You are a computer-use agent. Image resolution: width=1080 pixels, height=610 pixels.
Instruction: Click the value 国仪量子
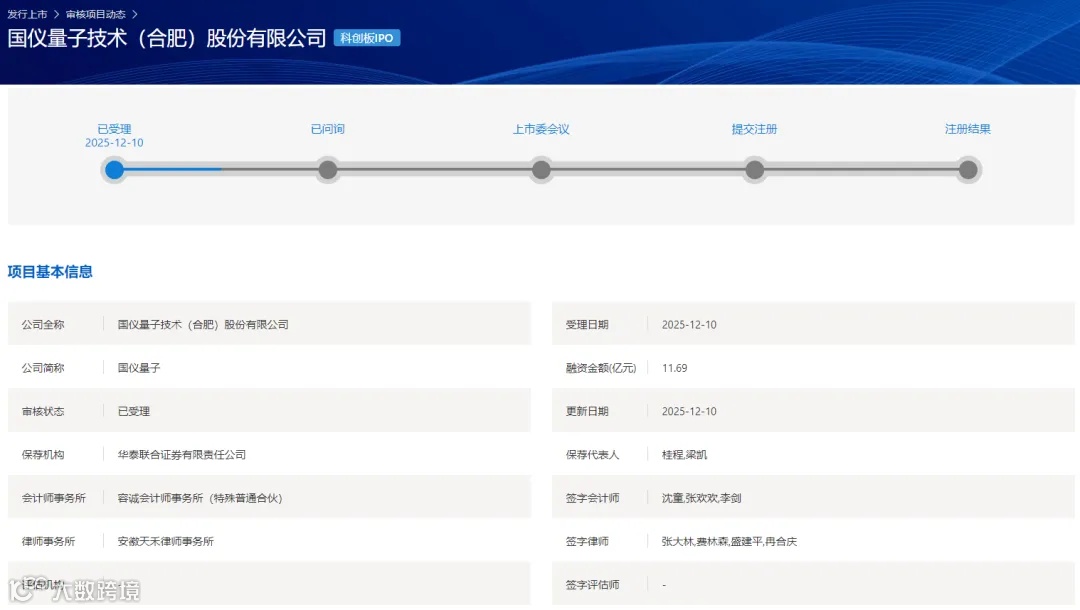click(138, 368)
